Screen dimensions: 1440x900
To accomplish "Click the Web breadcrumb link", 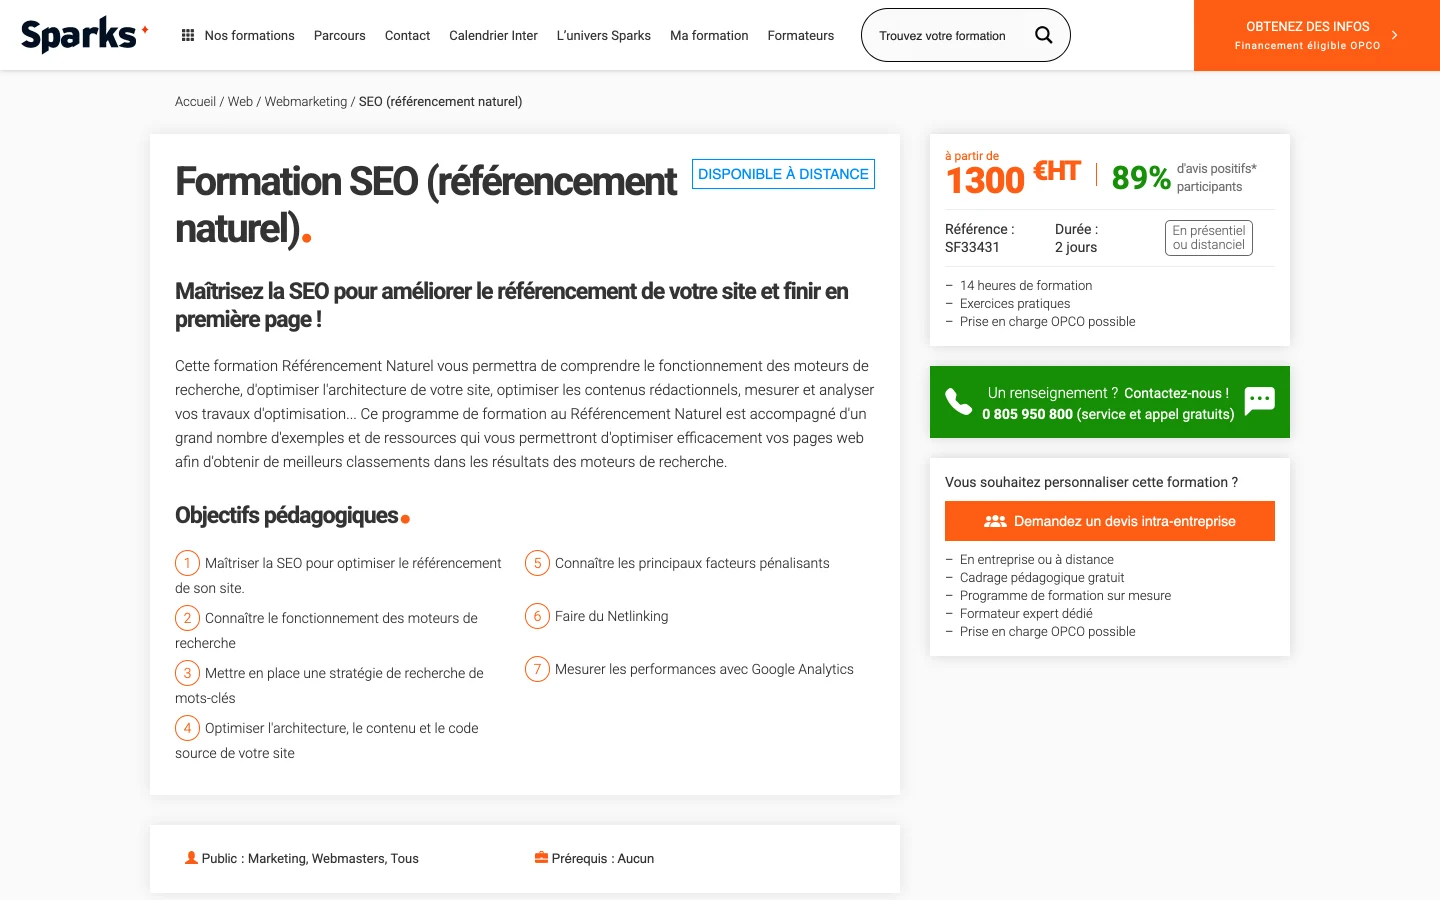I will pos(240,101).
